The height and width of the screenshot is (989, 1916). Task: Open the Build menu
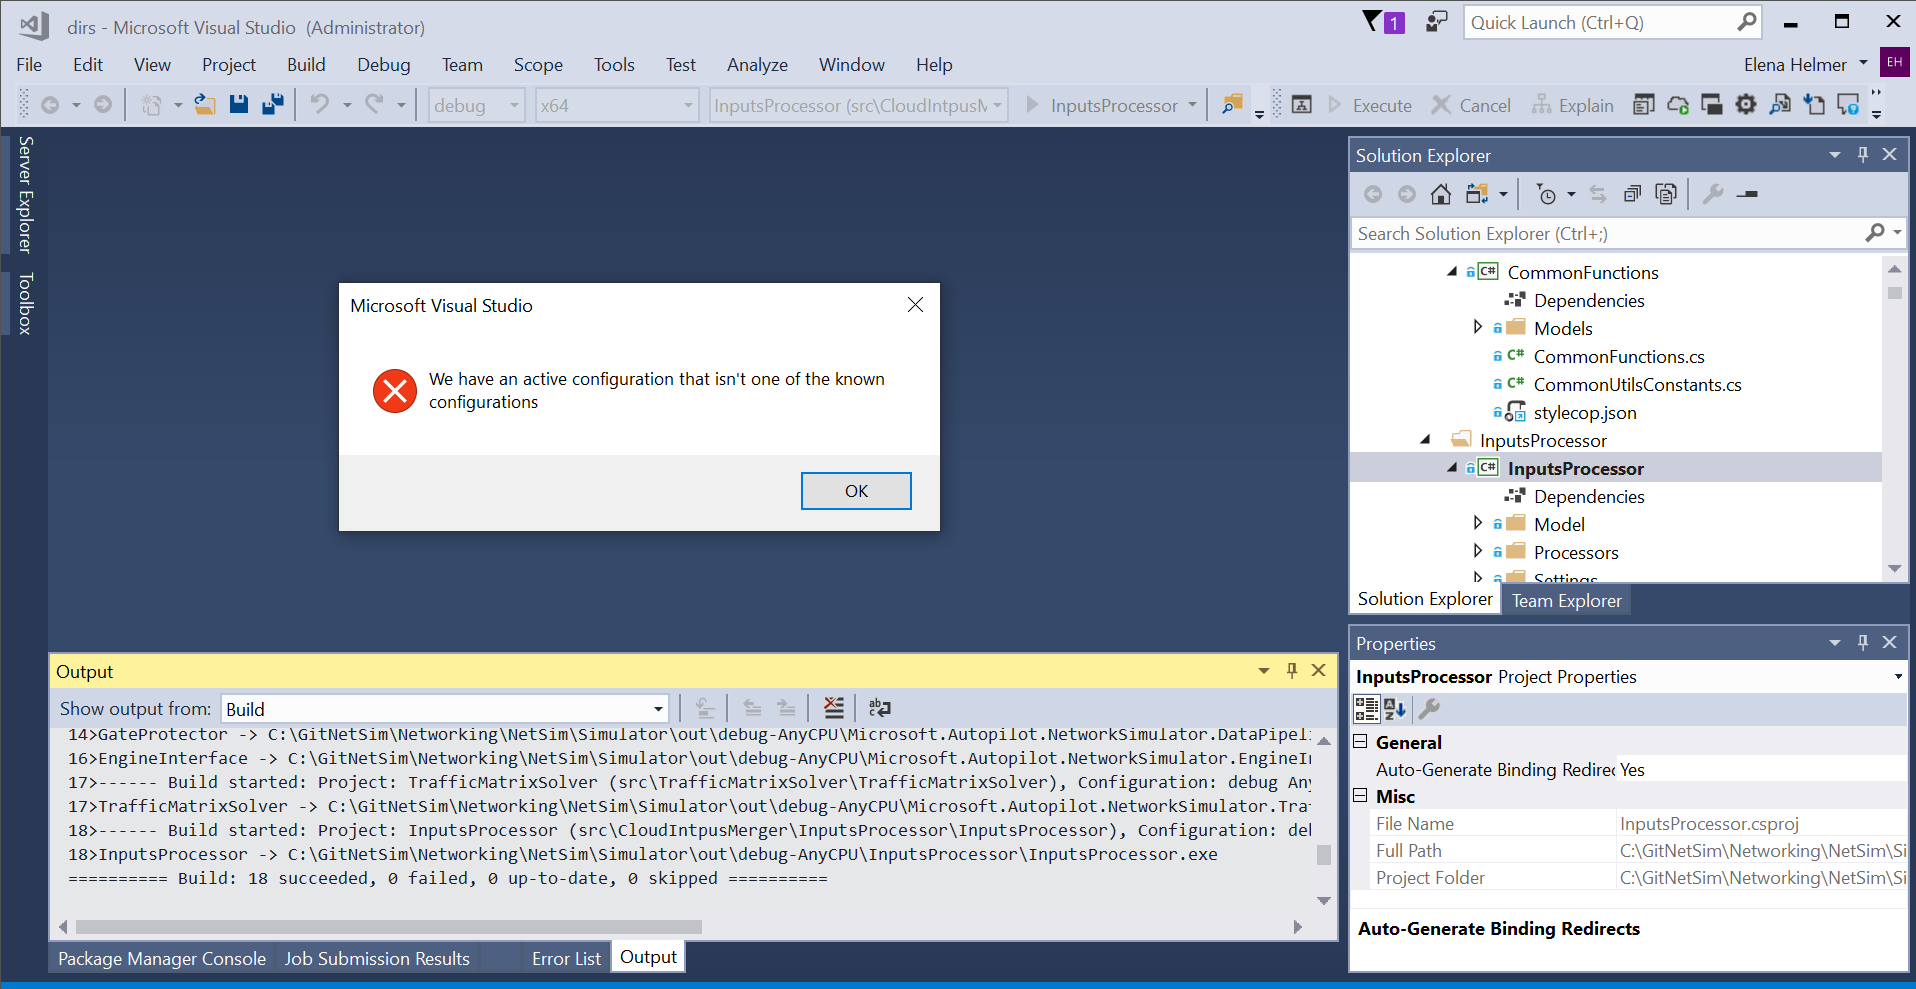306,65
